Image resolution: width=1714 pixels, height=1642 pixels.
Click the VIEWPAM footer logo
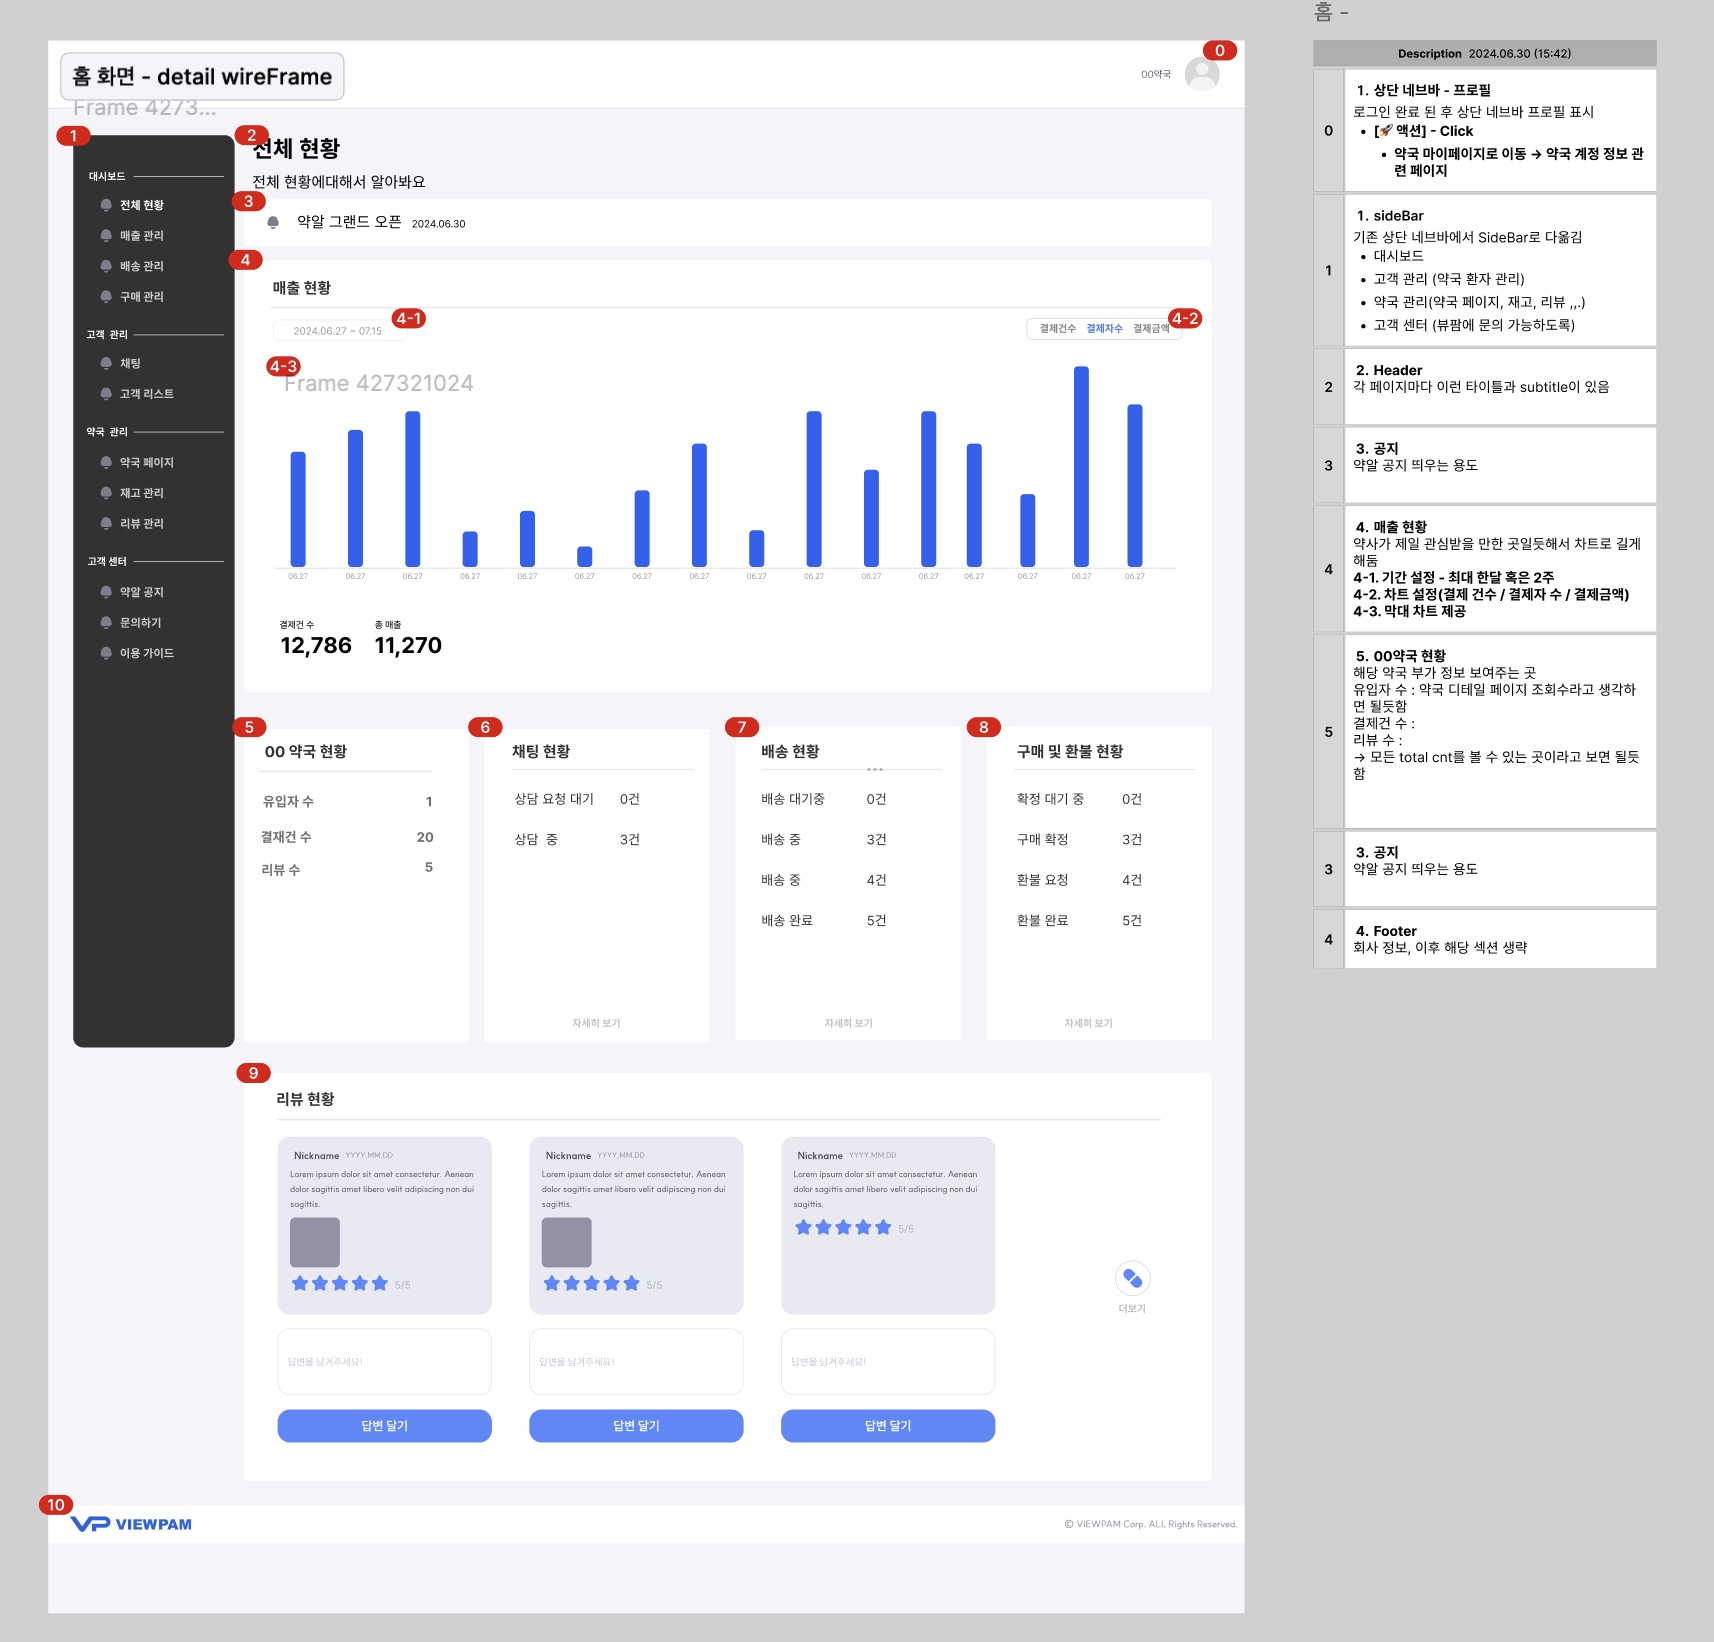131,1524
